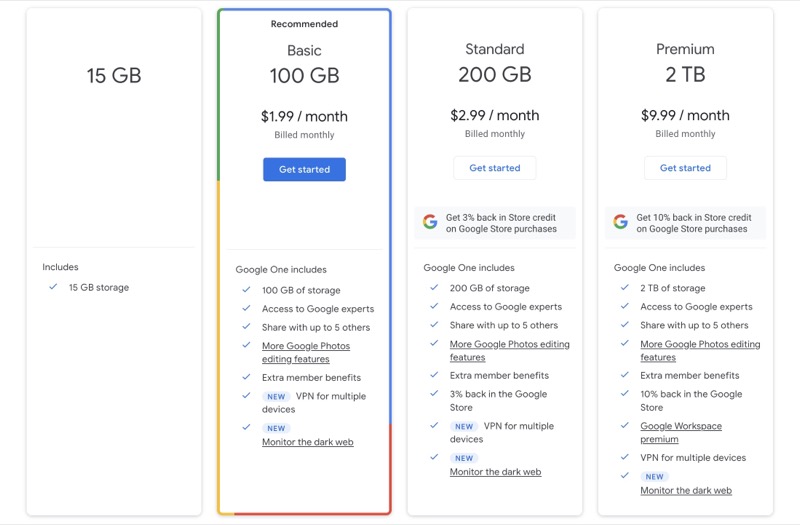
Task: Click the checkmark next to 100 GB of storage
Action: [246, 289]
